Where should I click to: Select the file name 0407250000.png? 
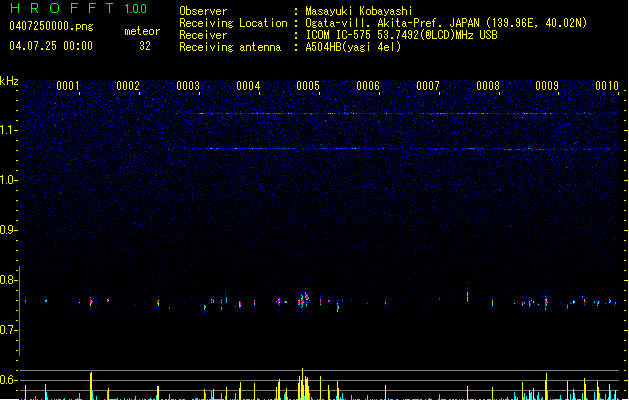point(51,26)
